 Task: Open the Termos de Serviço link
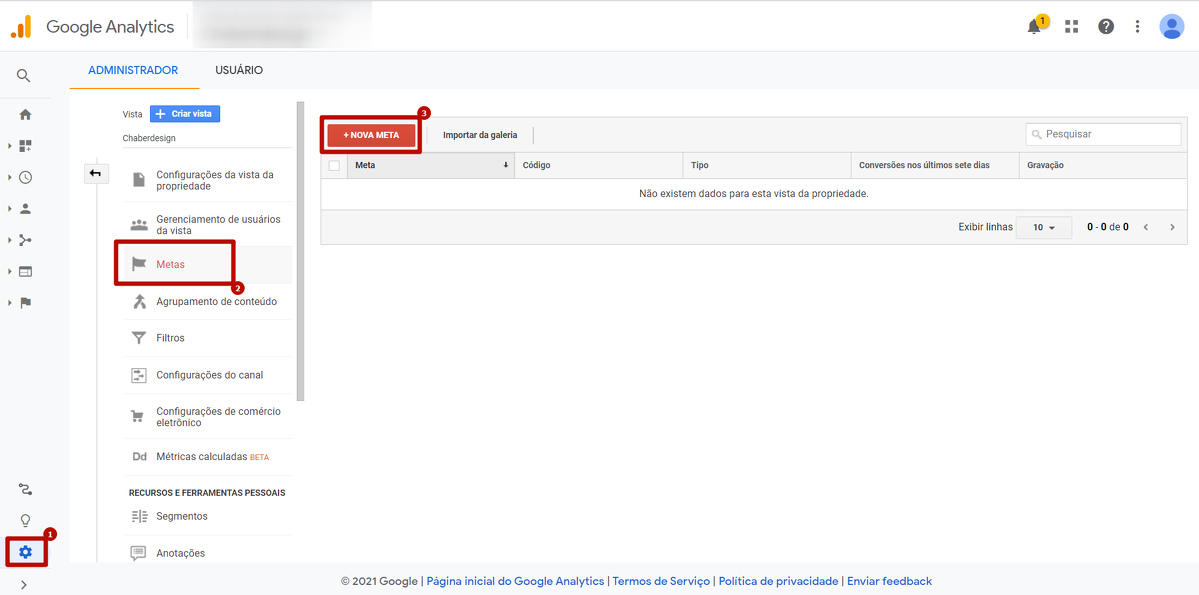pos(661,581)
